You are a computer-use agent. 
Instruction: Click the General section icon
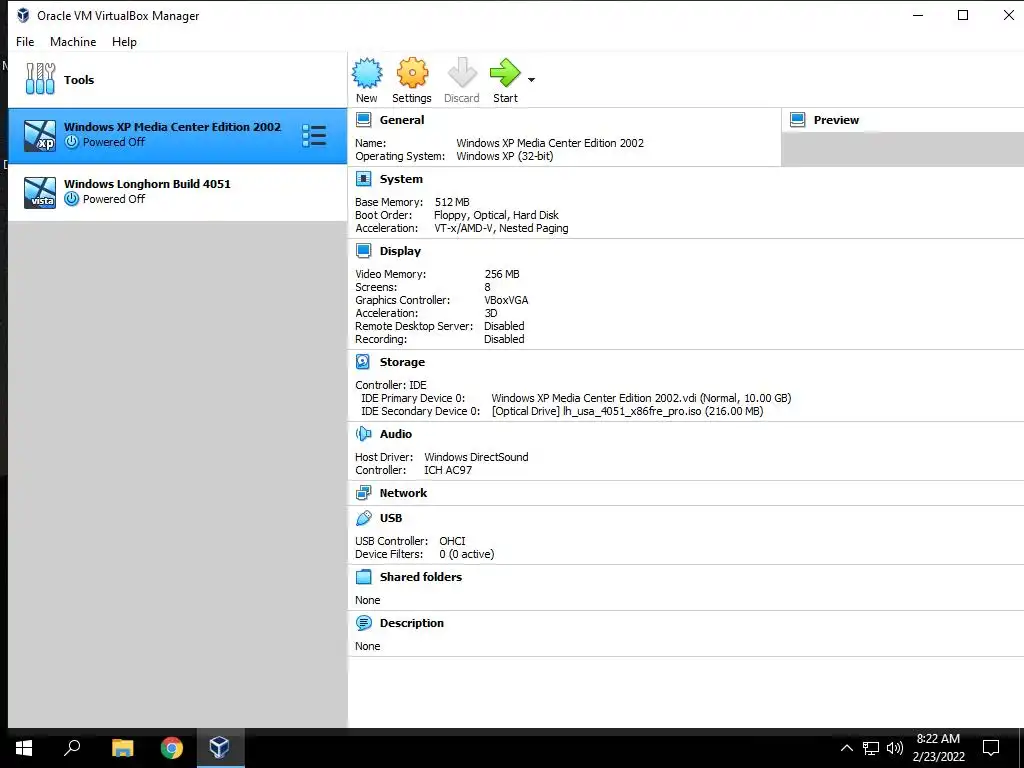(x=364, y=120)
